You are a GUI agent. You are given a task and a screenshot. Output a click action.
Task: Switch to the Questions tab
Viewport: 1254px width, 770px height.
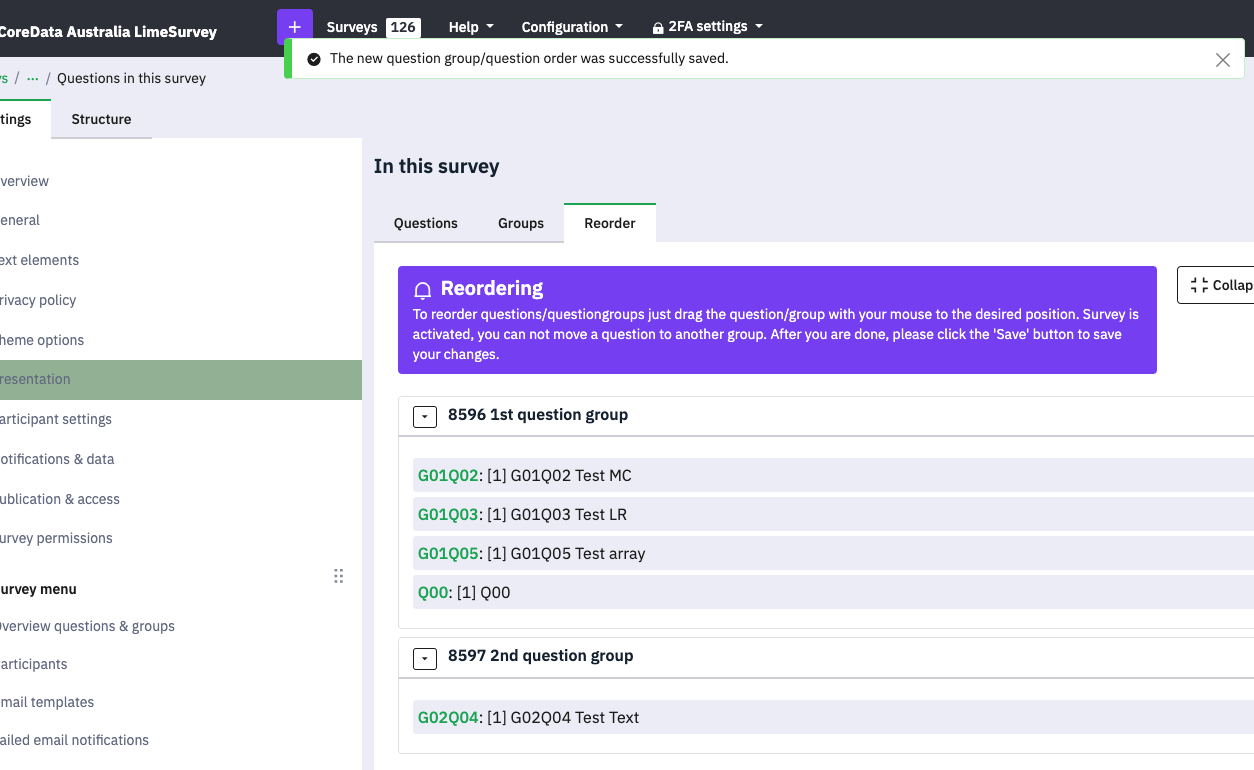[425, 223]
